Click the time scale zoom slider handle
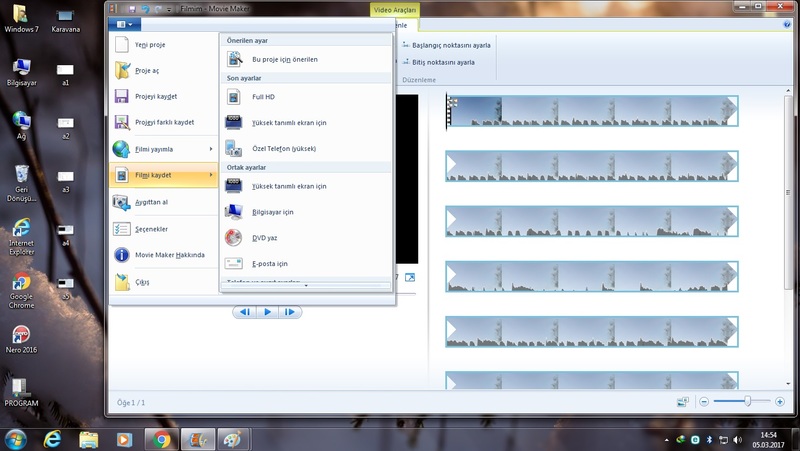The height and width of the screenshot is (451, 800). (747, 402)
